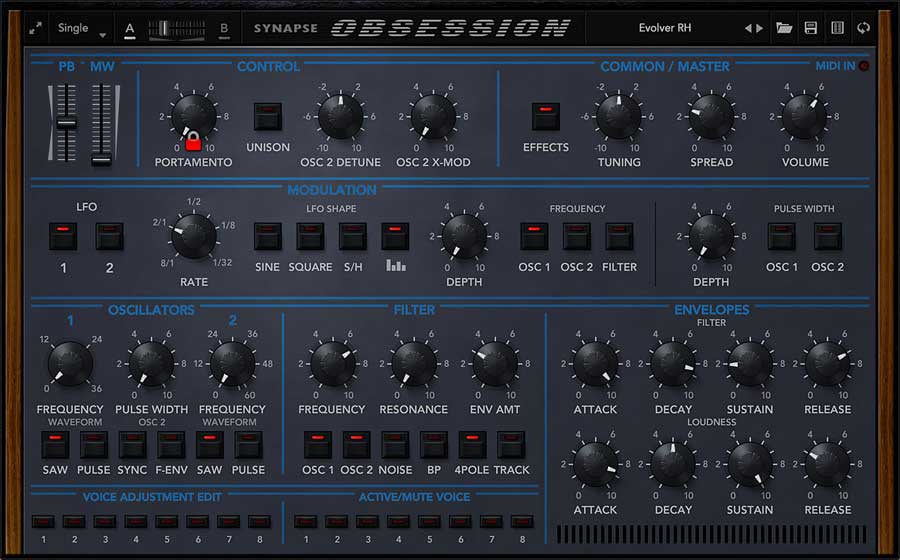Choose the SINE LFO shape

click(268, 236)
